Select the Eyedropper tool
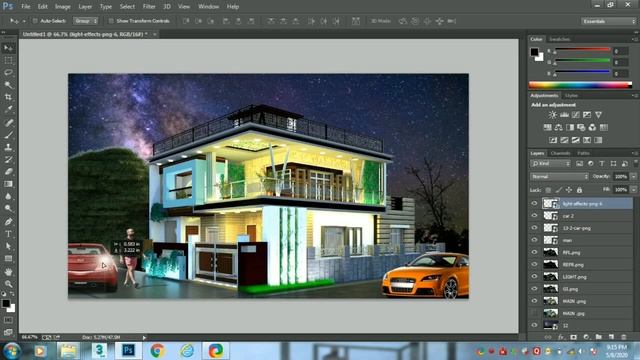This screenshot has width=640, height=360. pyautogui.click(x=8, y=109)
